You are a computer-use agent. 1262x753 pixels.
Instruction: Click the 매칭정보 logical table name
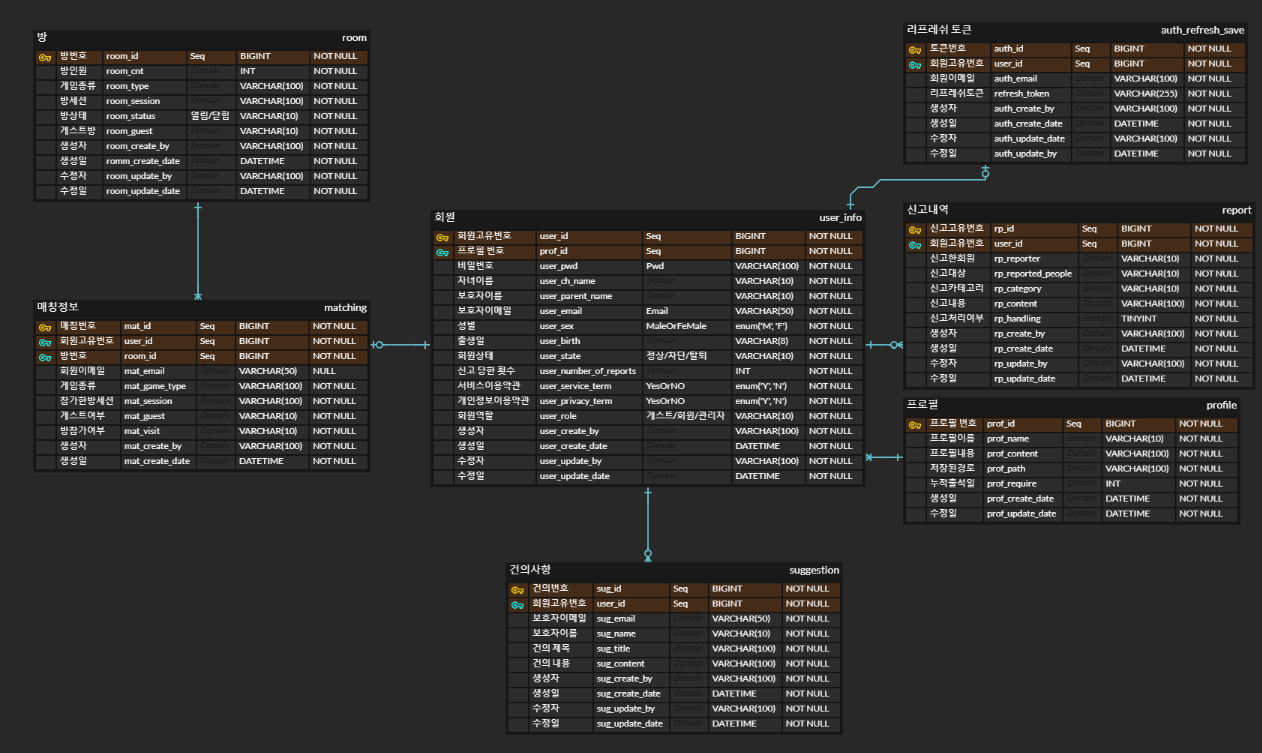point(57,307)
